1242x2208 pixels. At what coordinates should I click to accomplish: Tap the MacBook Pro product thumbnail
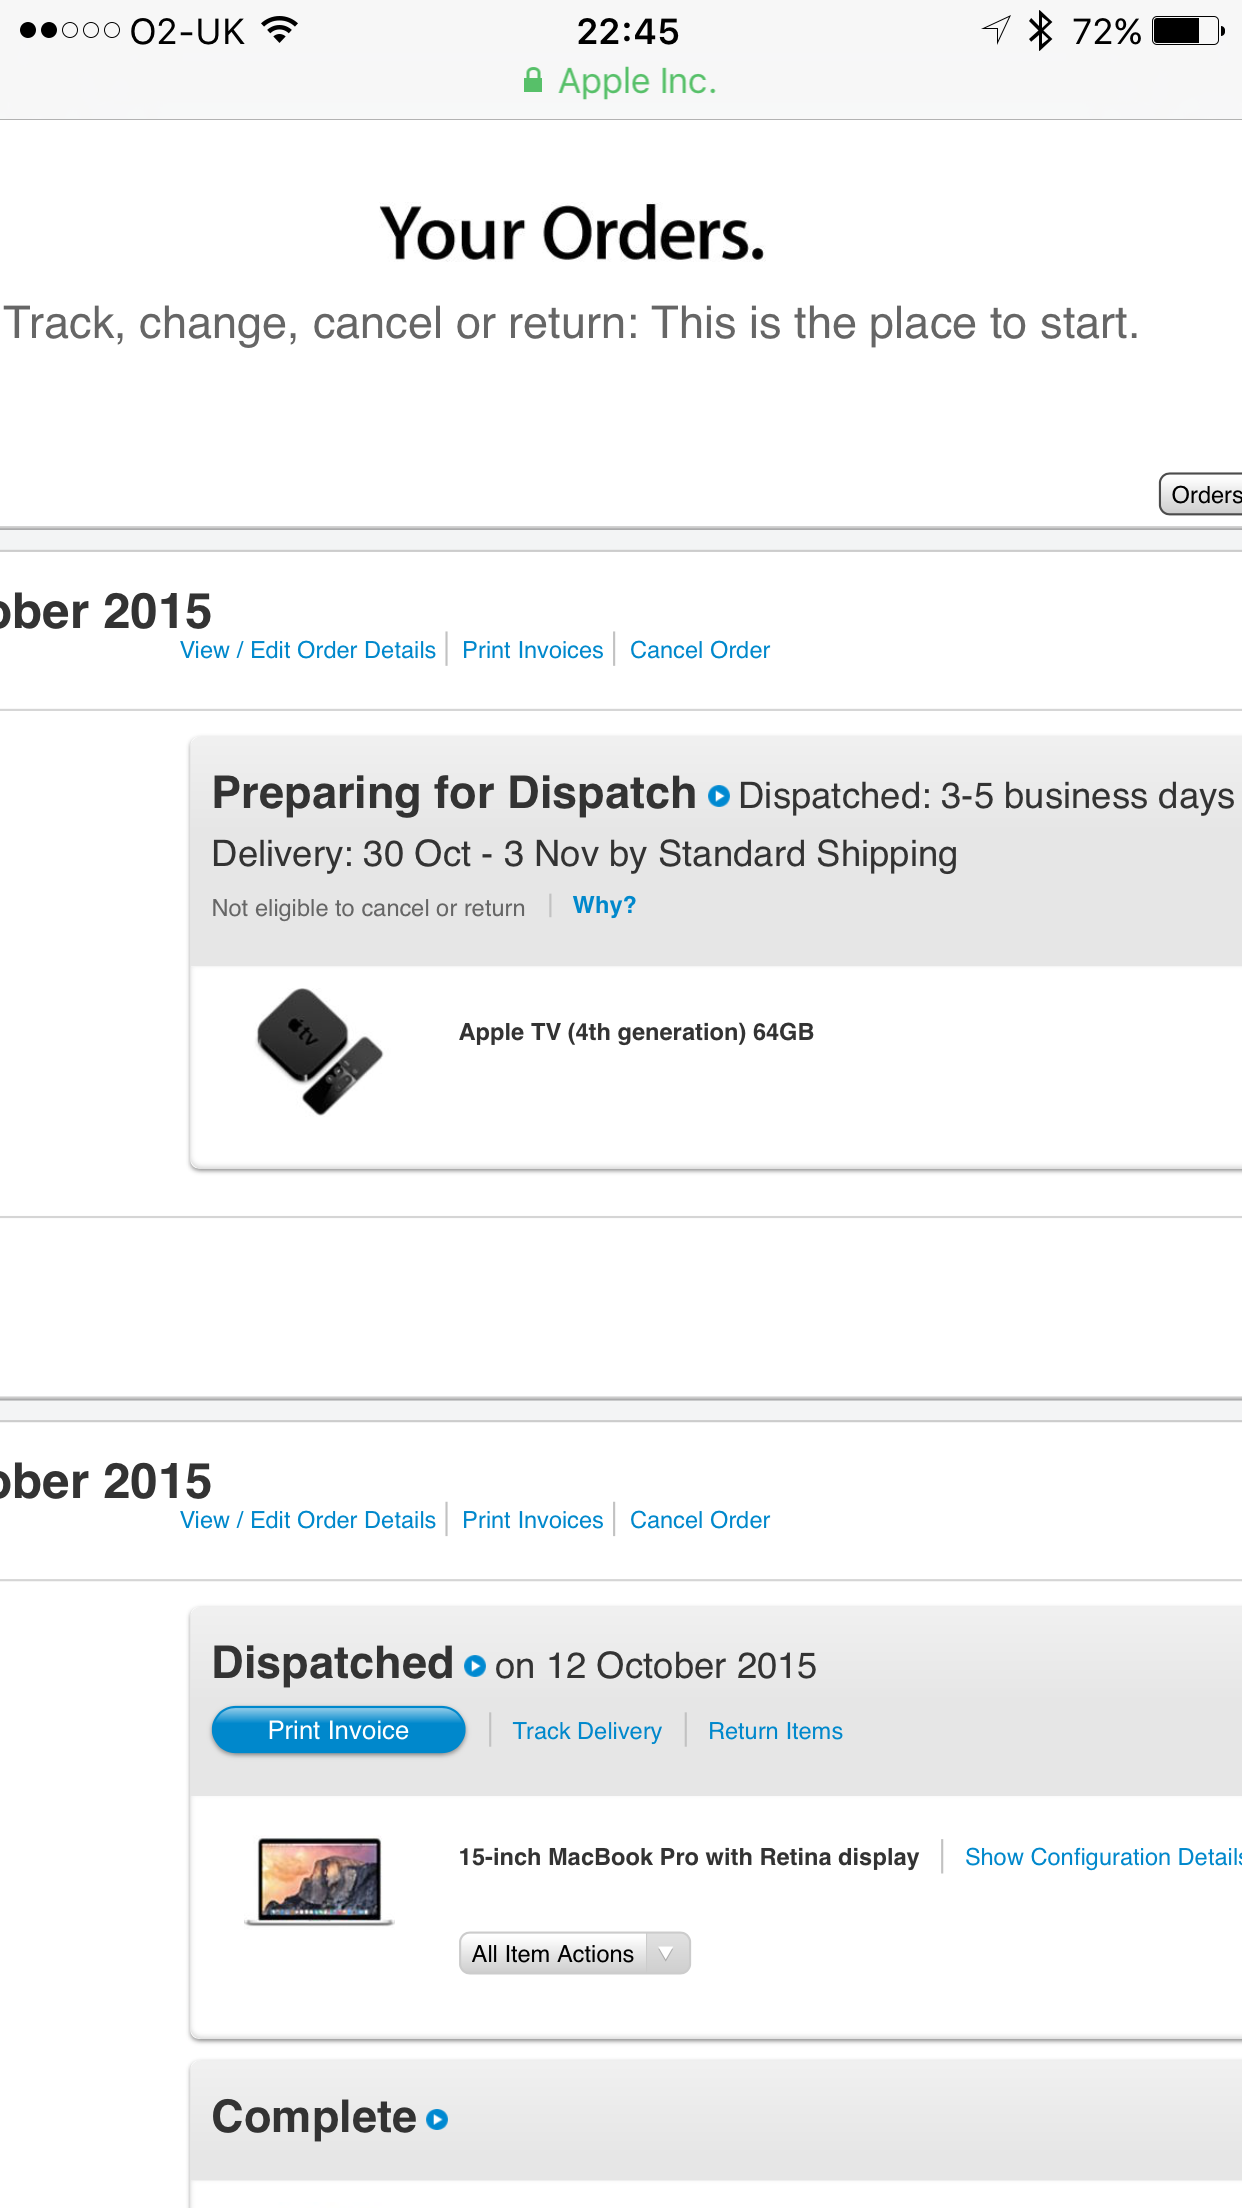pyautogui.click(x=320, y=1881)
